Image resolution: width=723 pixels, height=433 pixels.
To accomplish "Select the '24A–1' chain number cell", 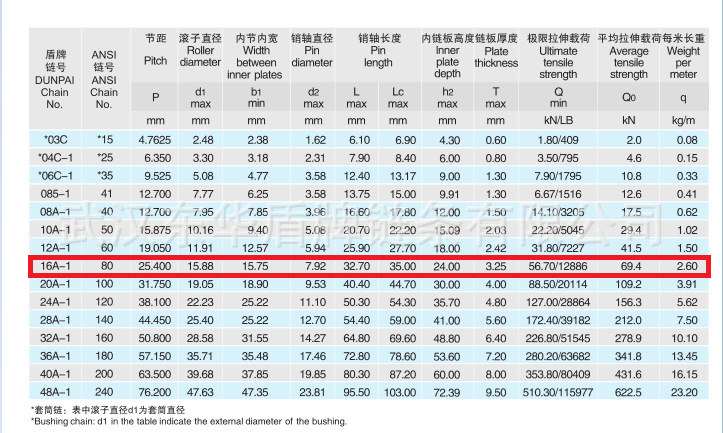I will [55, 302].
